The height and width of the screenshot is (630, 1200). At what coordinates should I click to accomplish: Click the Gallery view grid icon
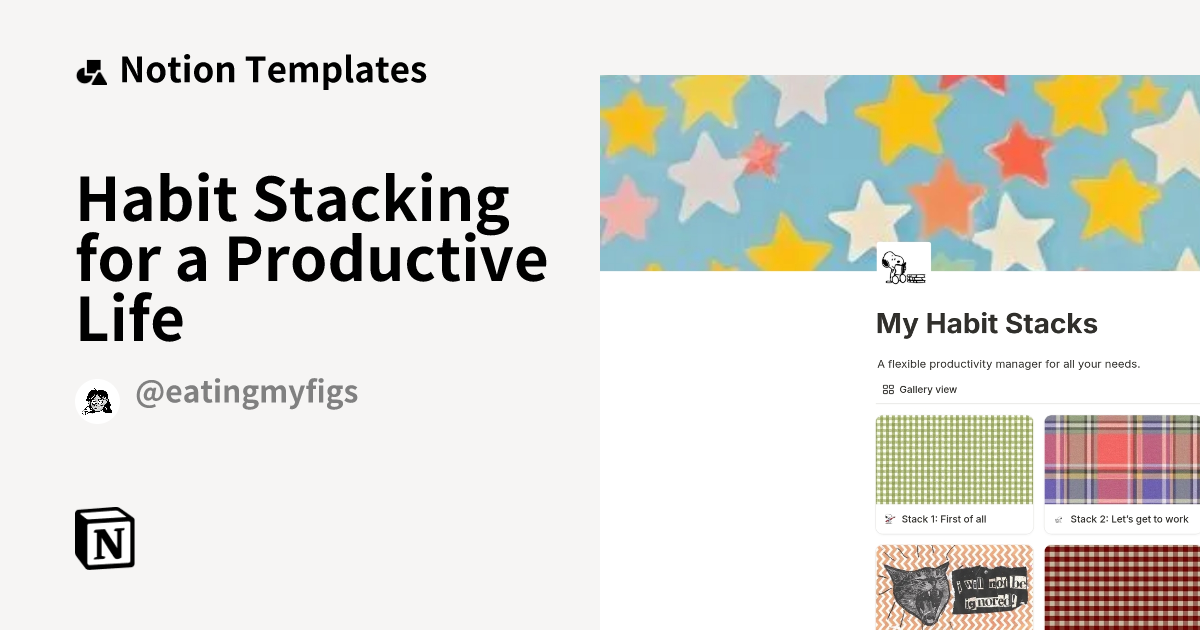pos(889,389)
